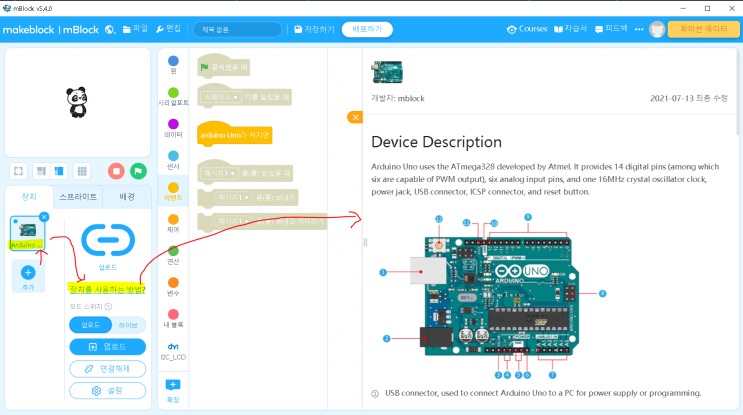The image size is (743, 415).
Task: Open the 파일 menu
Action: (x=135, y=29)
